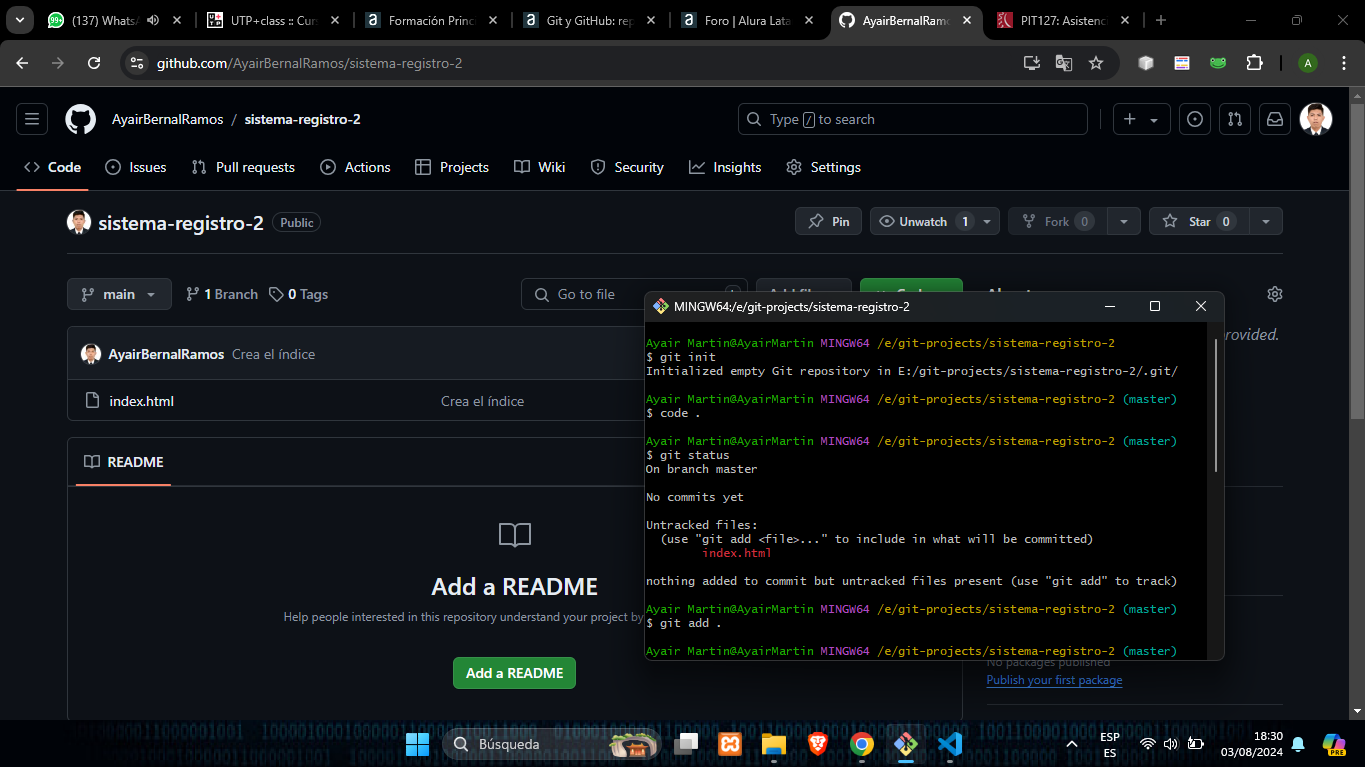Open the Copilot icon in the system tray
1365x767 pixels.
pos(1333,744)
